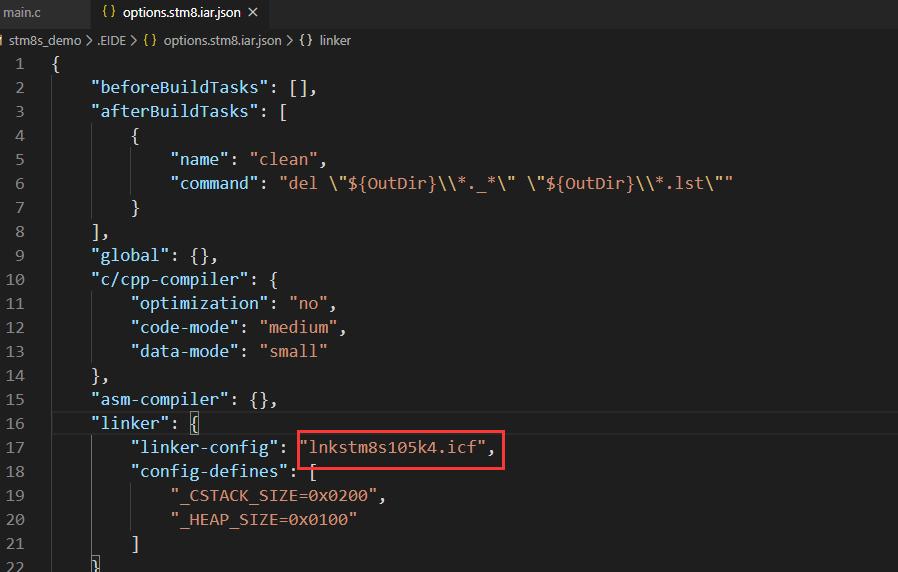The image size is (898, 572).
Task: Open stm8s_demo breadcrumb folder
Action: point(45,41)
